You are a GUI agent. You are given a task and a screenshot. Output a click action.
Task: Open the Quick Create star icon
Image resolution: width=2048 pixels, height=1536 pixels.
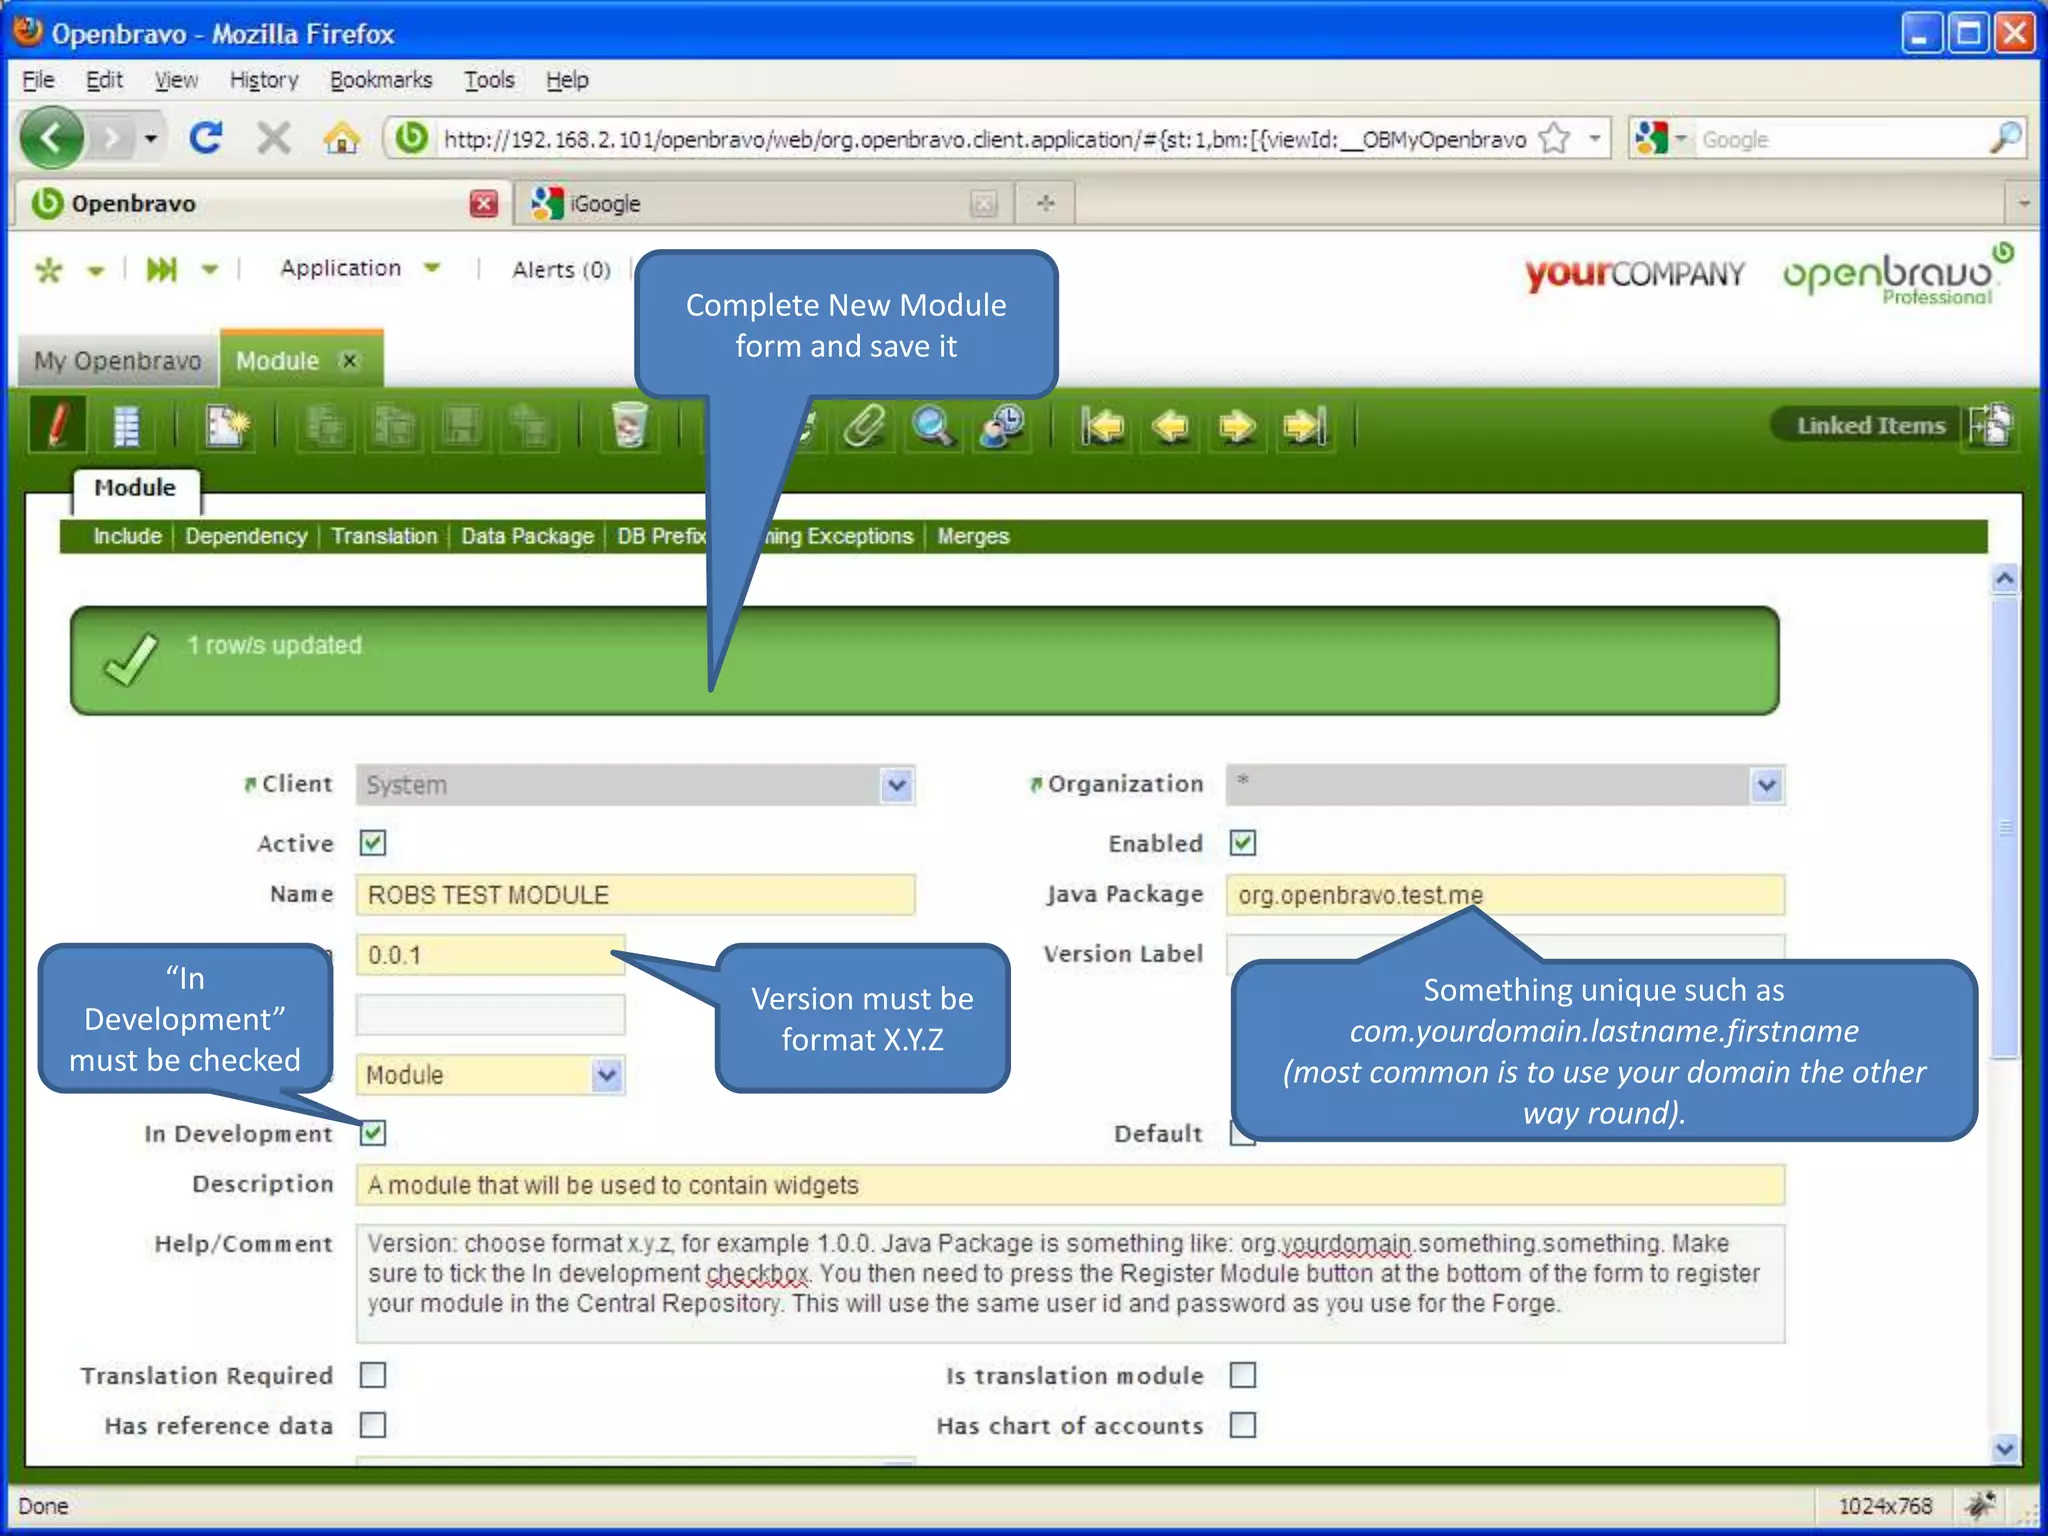49,269
